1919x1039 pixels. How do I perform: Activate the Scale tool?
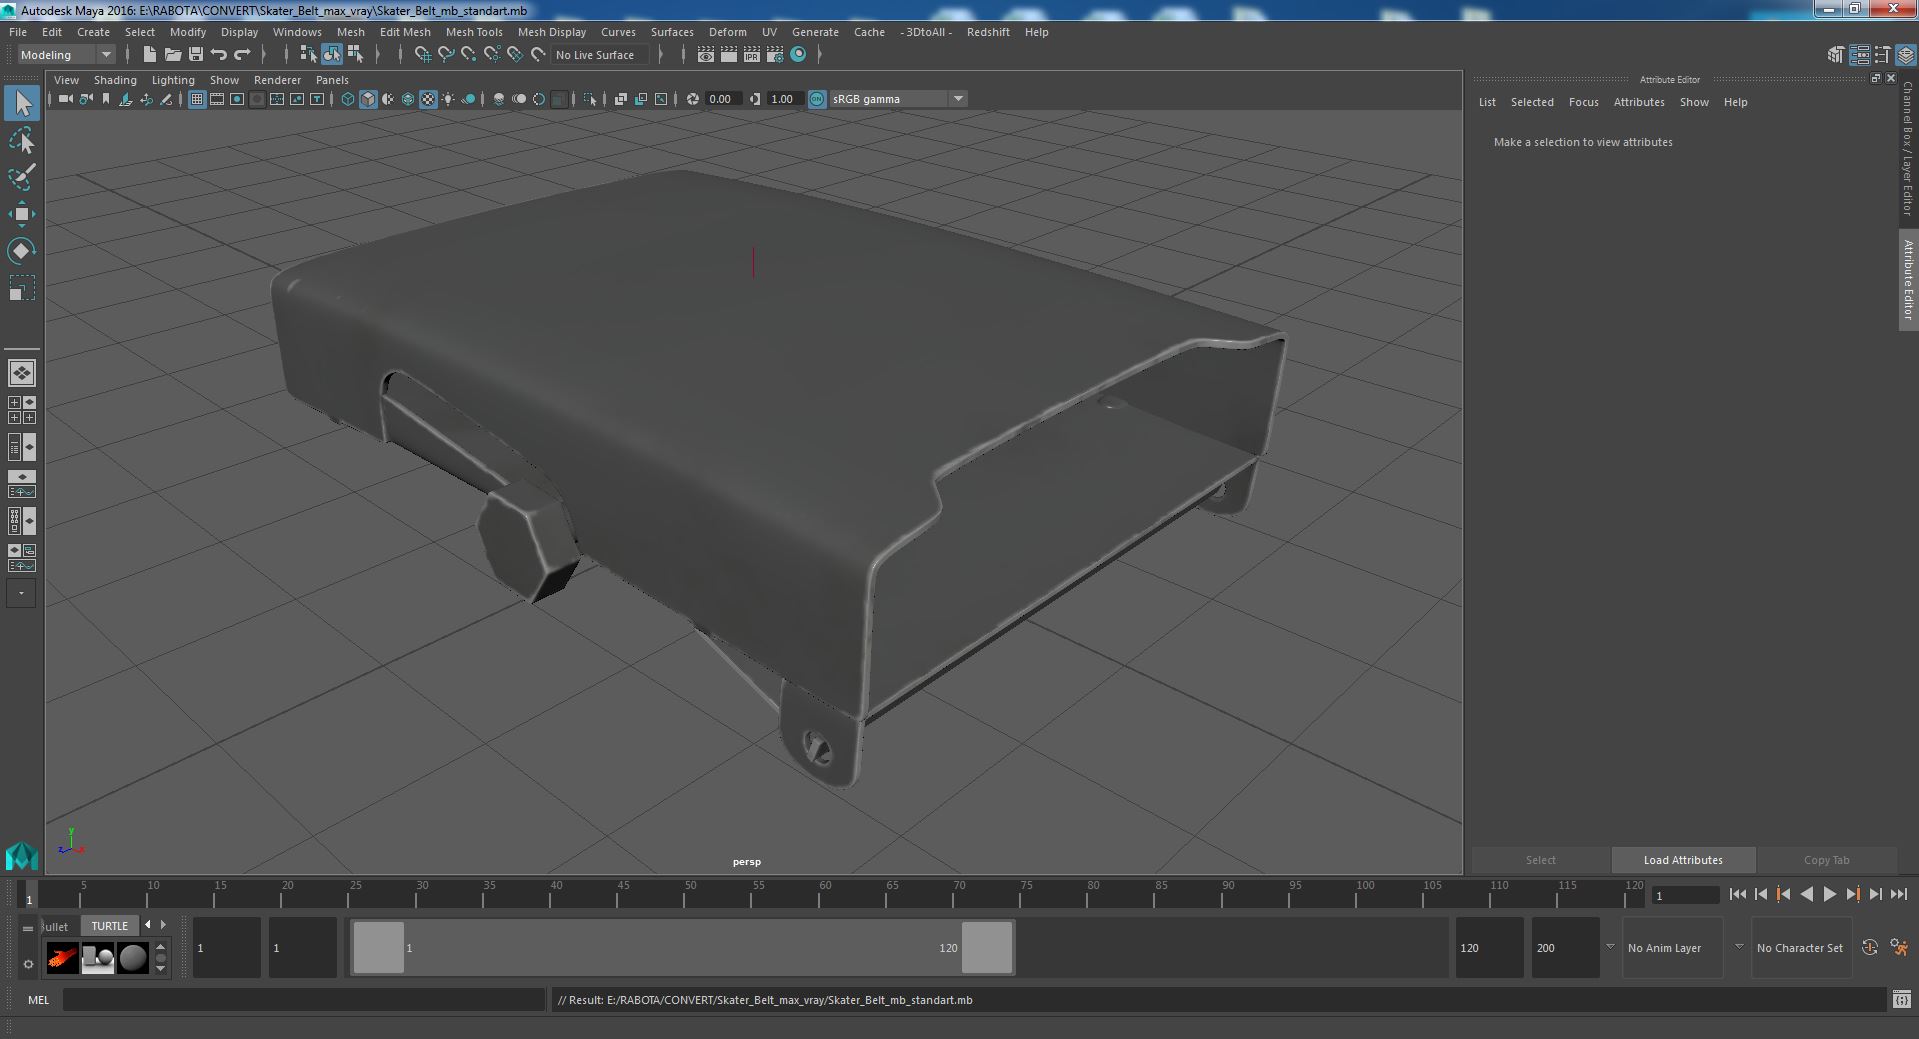click(x=21, y=288)
